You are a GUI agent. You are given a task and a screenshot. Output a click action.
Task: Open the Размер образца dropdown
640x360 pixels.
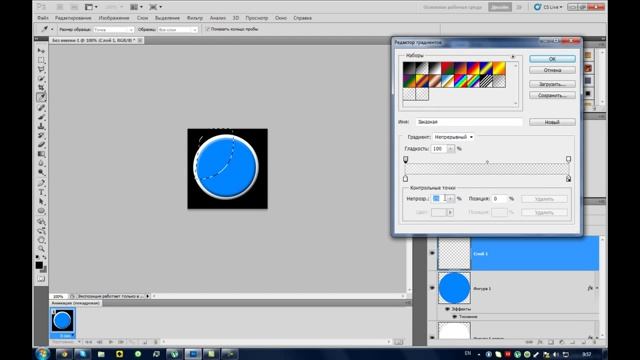pos(113,29)
